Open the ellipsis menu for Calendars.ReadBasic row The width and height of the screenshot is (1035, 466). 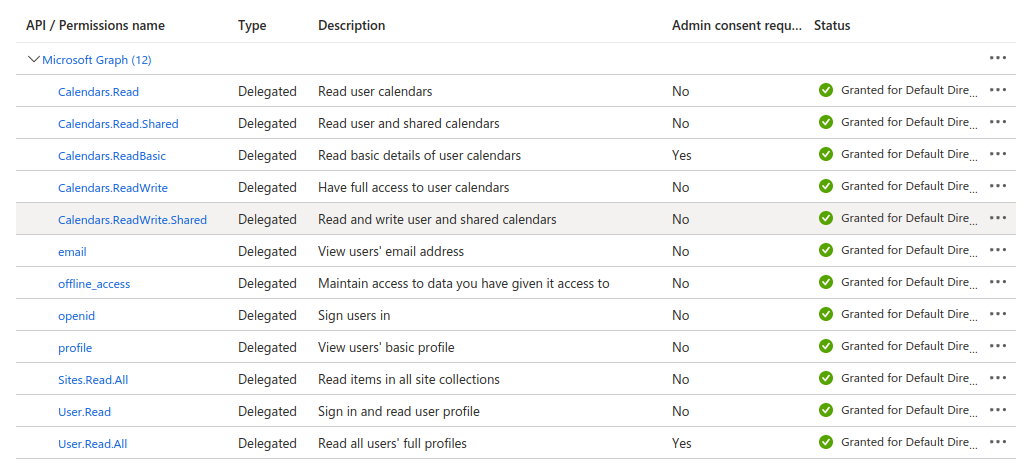(997, 154)
